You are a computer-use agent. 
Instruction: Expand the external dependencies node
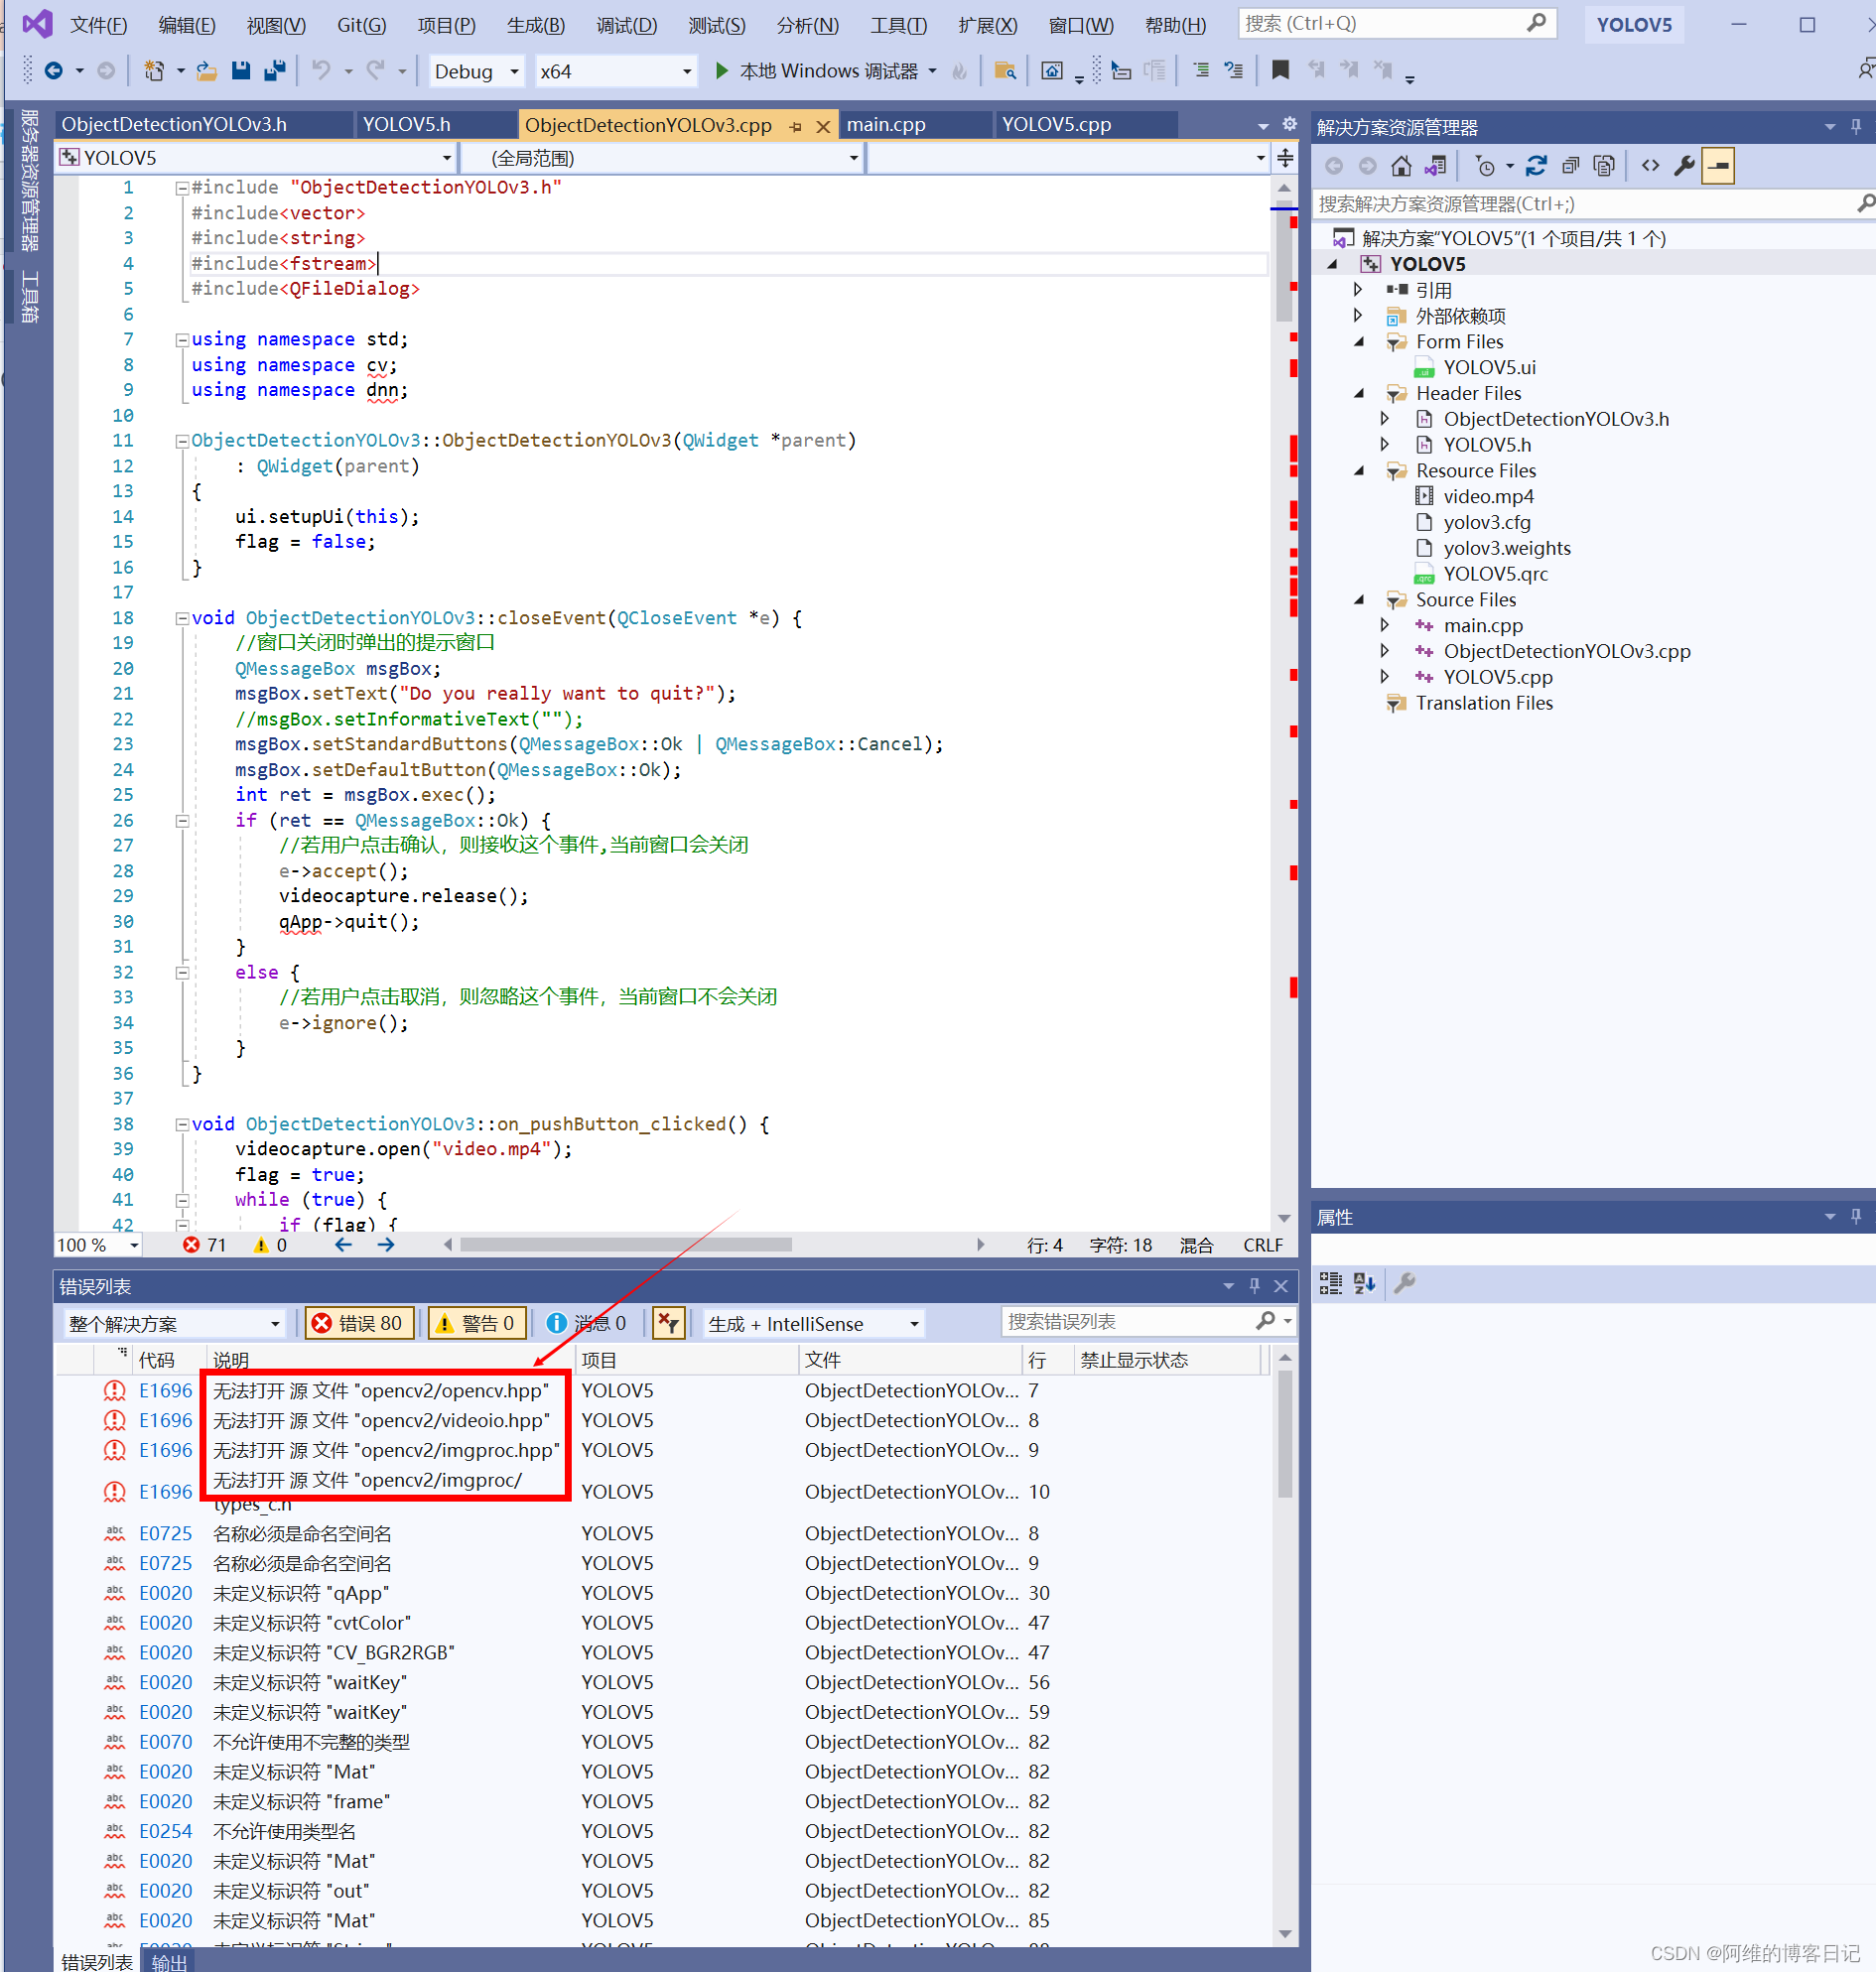[1359, 315]
